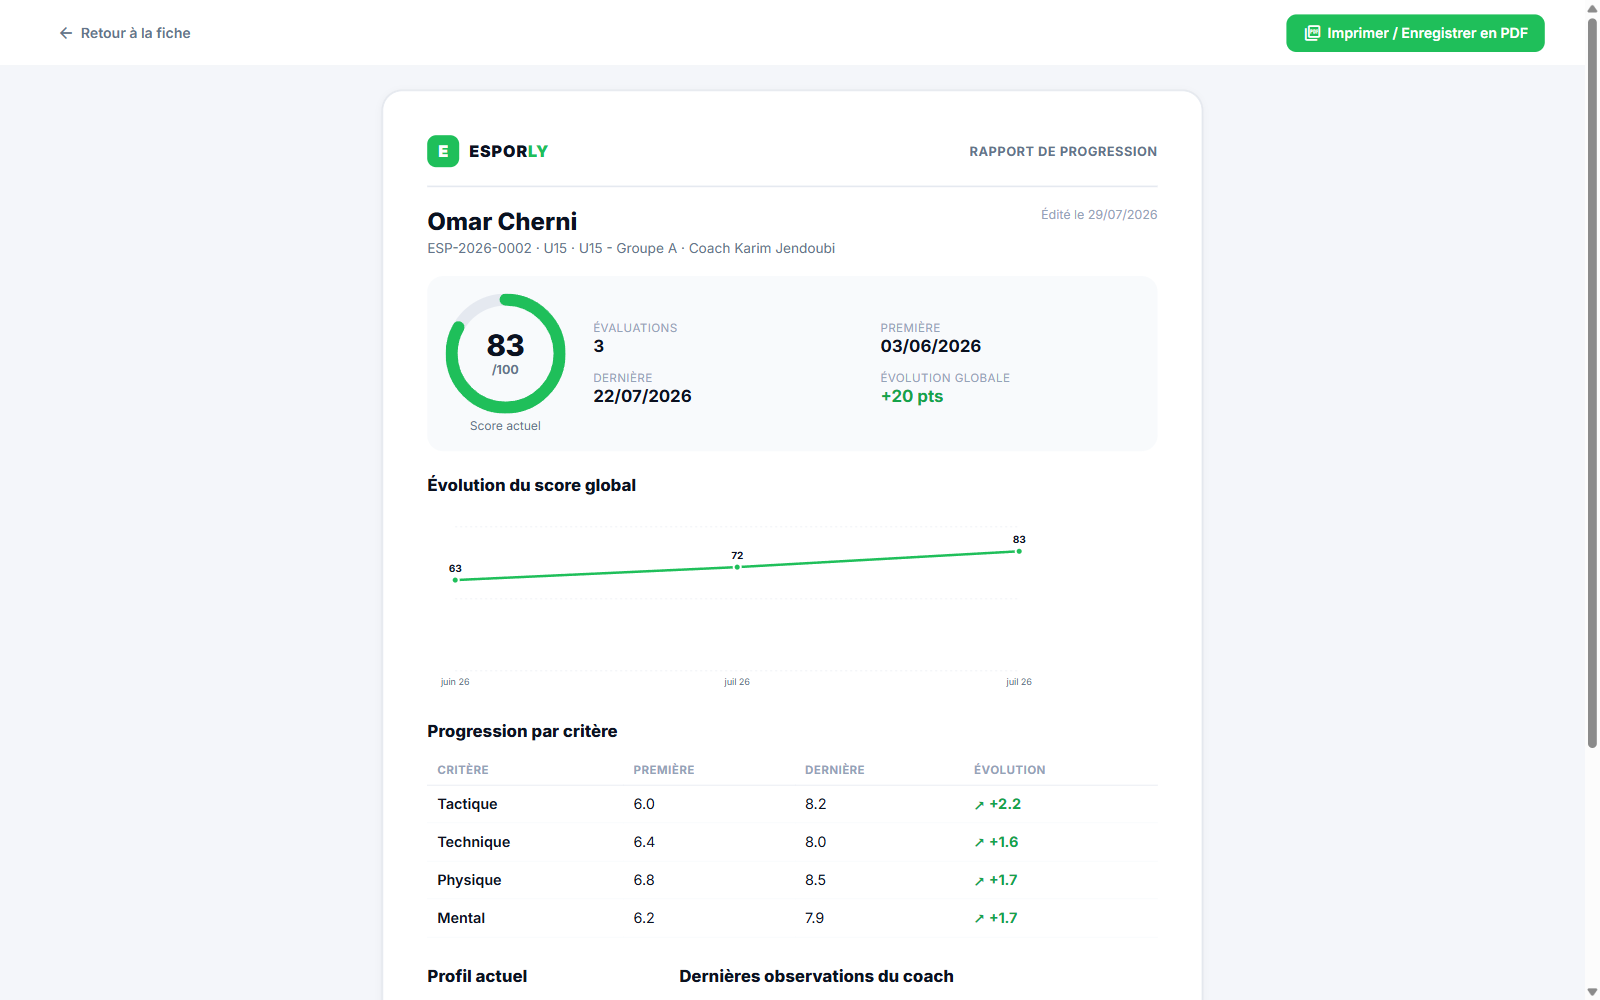Click 'Imprimer / Enregistrer en PDF' button
The image size is (1600, 1000).
(1415, 33)
